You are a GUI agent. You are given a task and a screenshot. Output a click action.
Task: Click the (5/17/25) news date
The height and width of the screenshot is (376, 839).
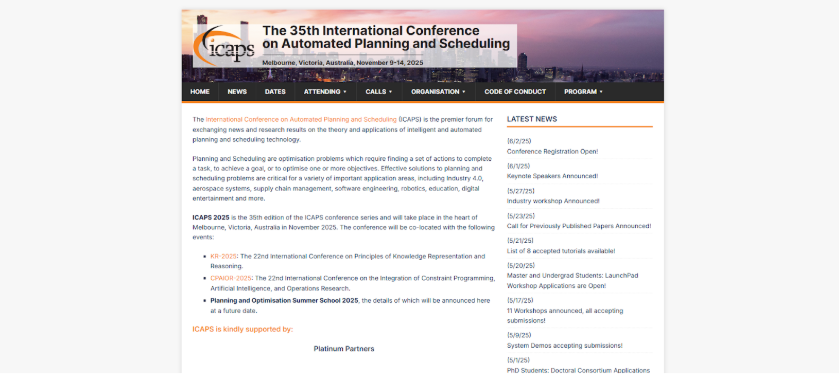tap(520, 301)
